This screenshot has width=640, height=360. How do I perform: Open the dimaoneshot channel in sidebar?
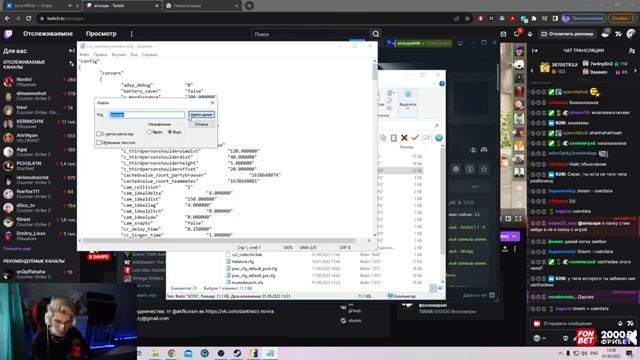(x=39, y=96)
